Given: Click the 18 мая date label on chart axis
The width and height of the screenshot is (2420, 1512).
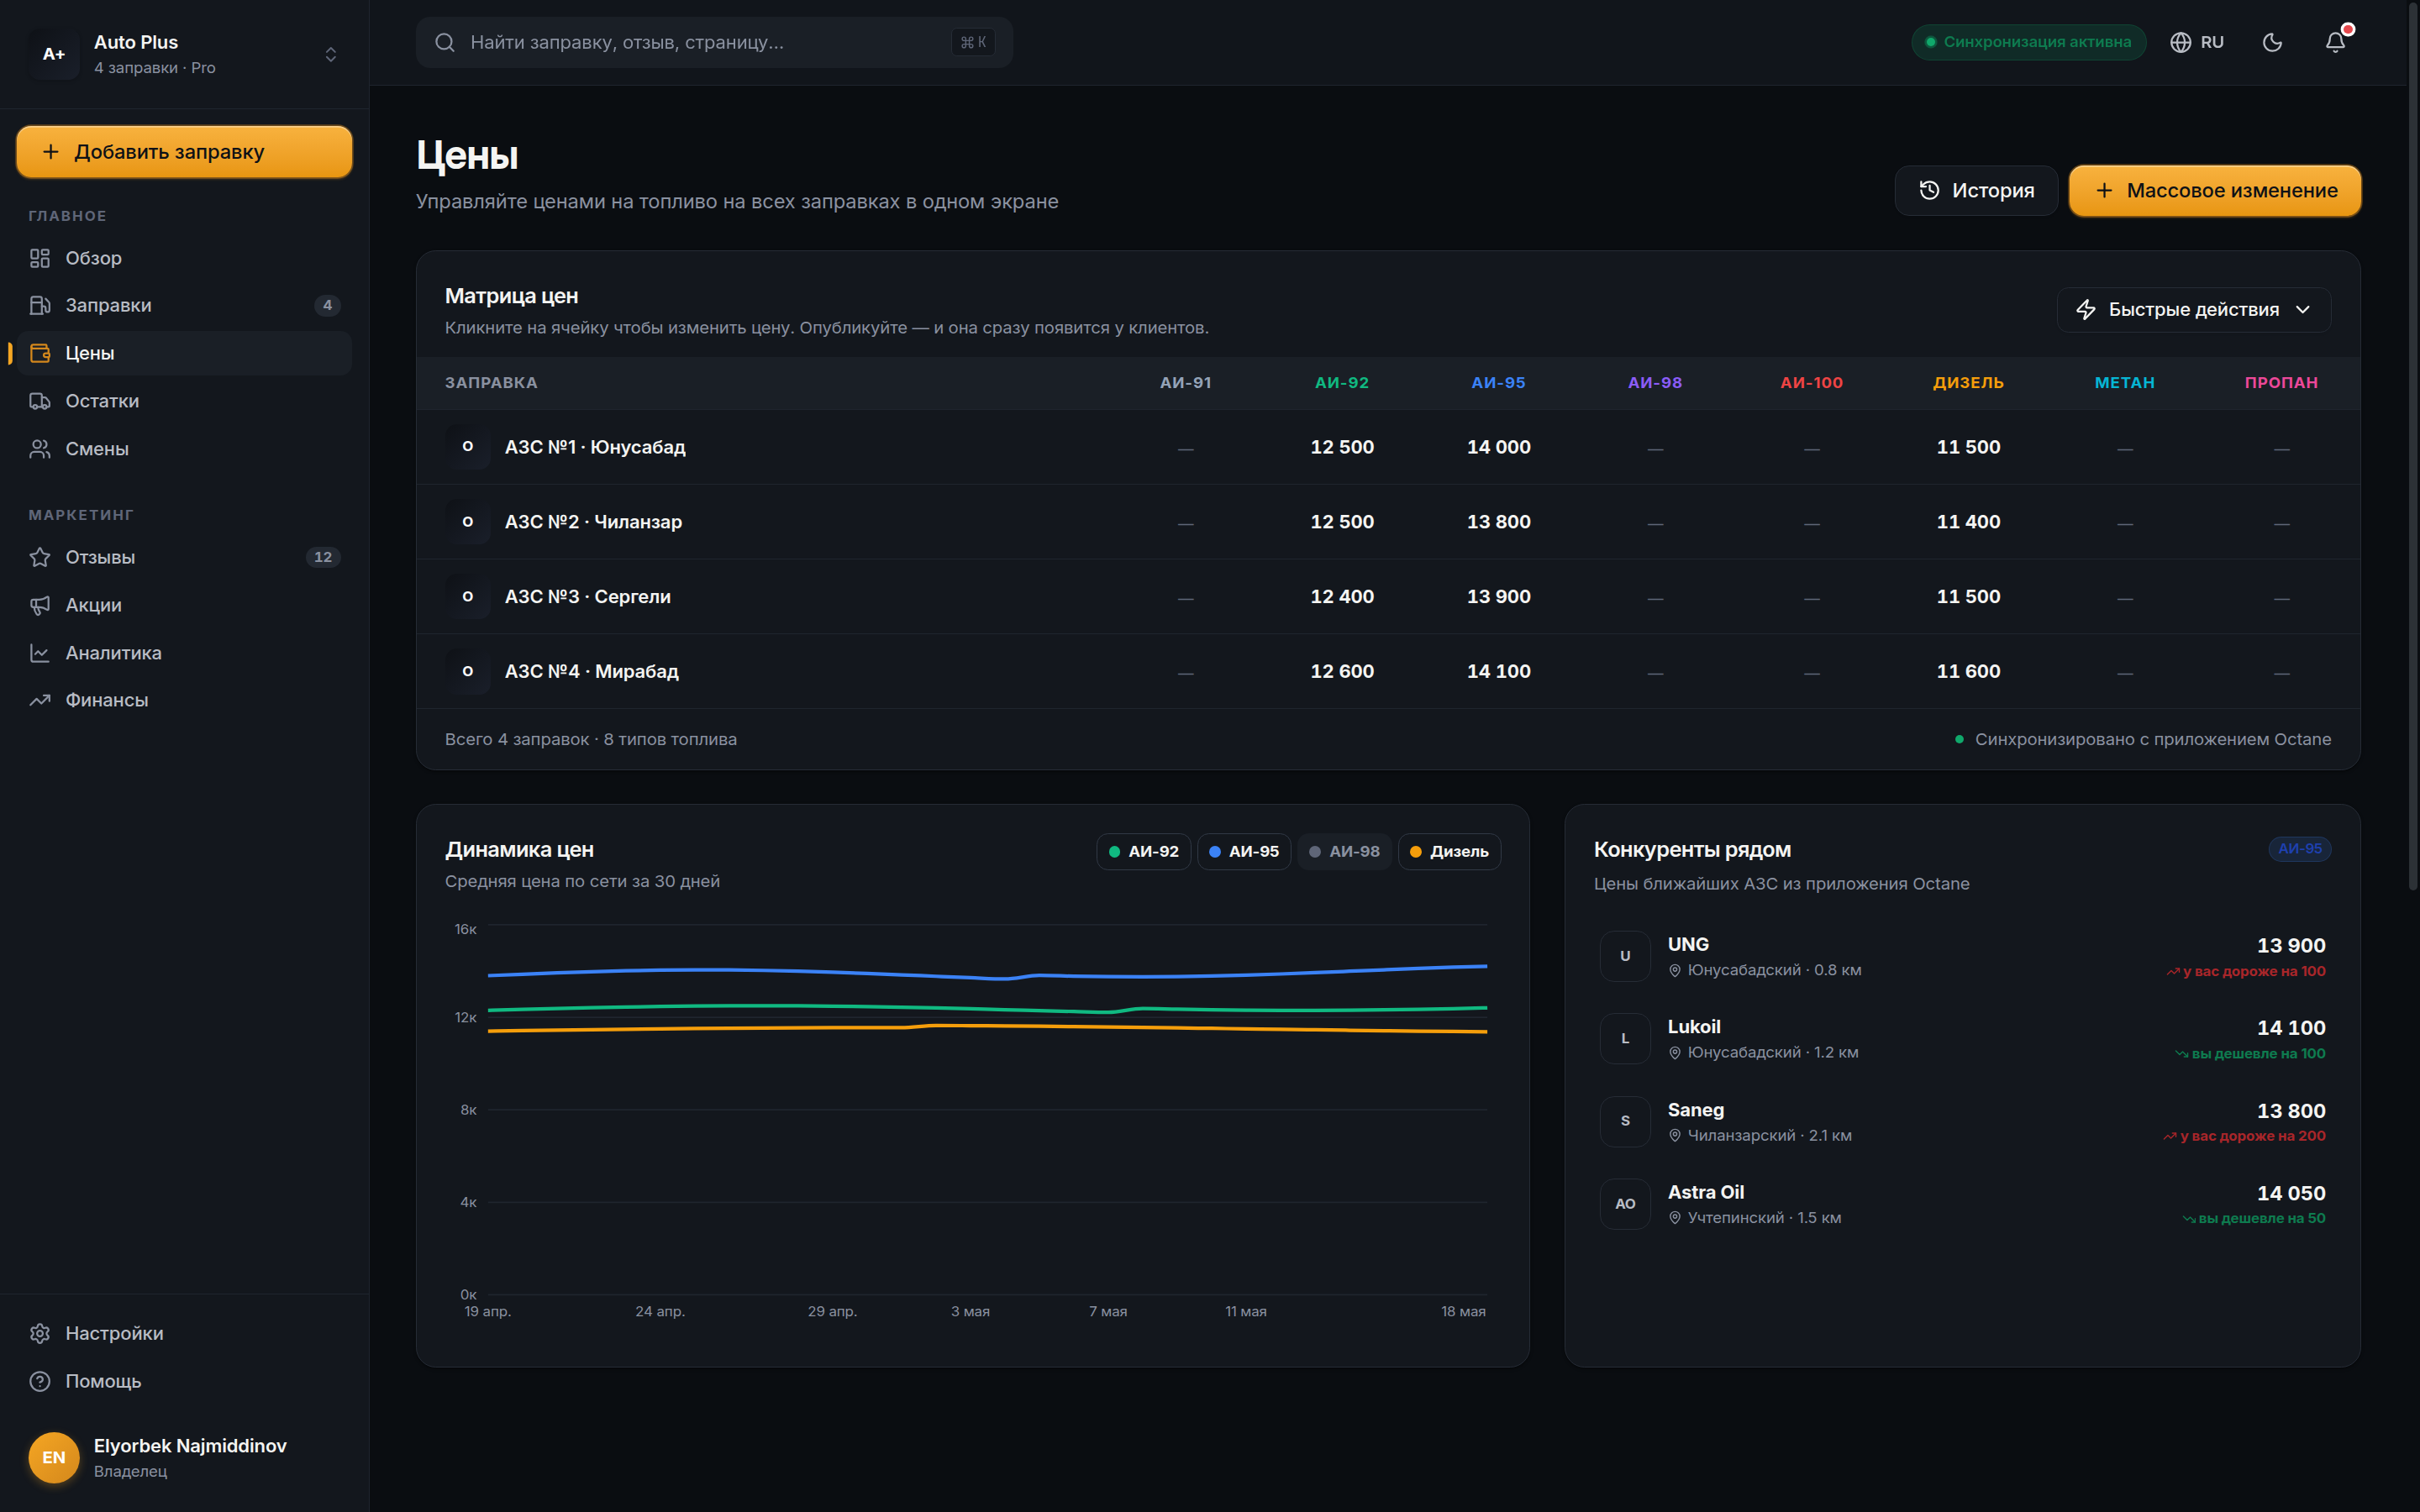Looking at the screenshot, I should (x=1463, y=1311).
